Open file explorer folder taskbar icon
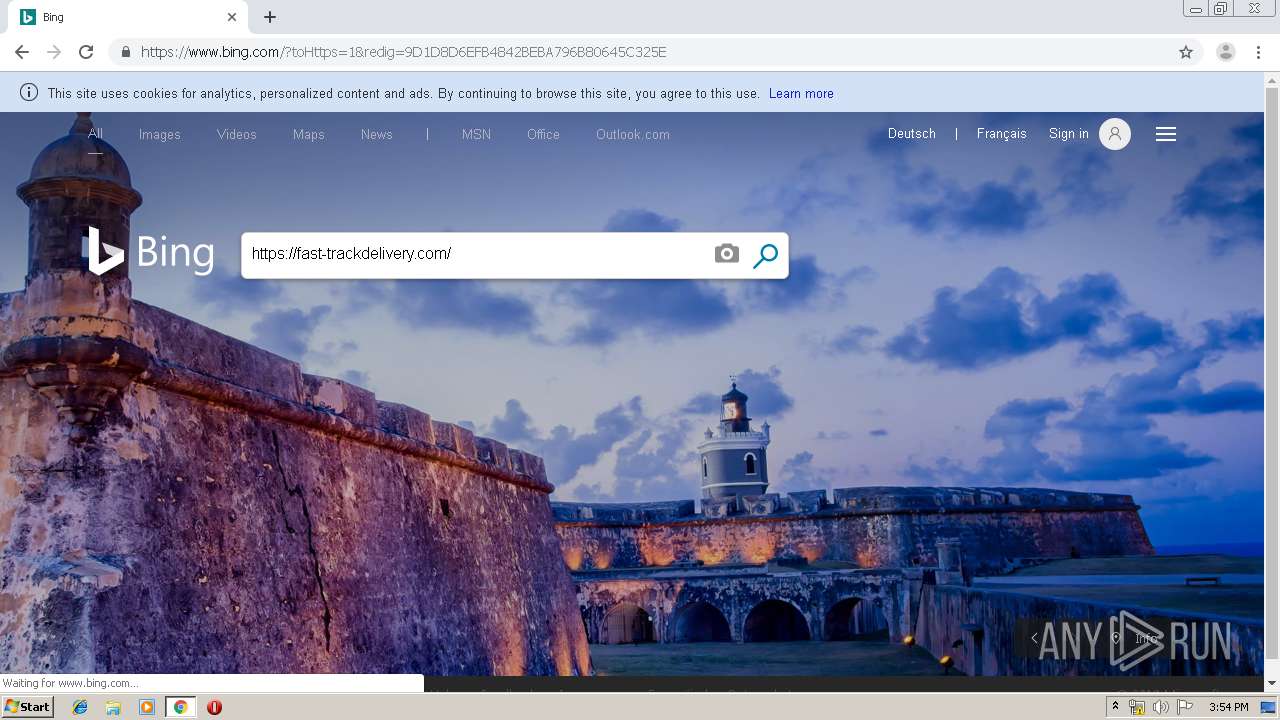This screenshot has height=720, width=1280. coord(113,707)
